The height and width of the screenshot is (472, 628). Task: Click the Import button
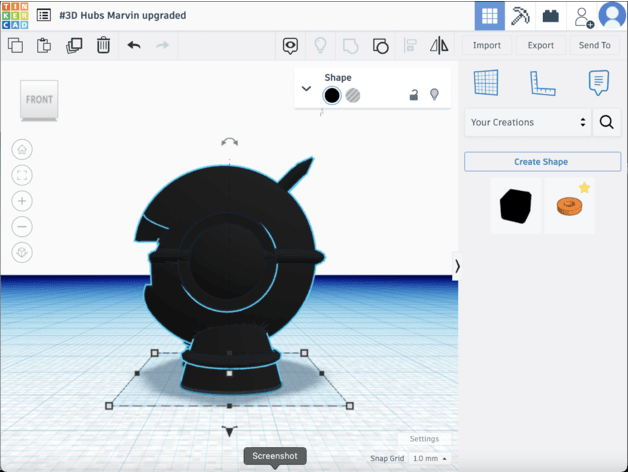pyautogui.click(x=487, y=45)
